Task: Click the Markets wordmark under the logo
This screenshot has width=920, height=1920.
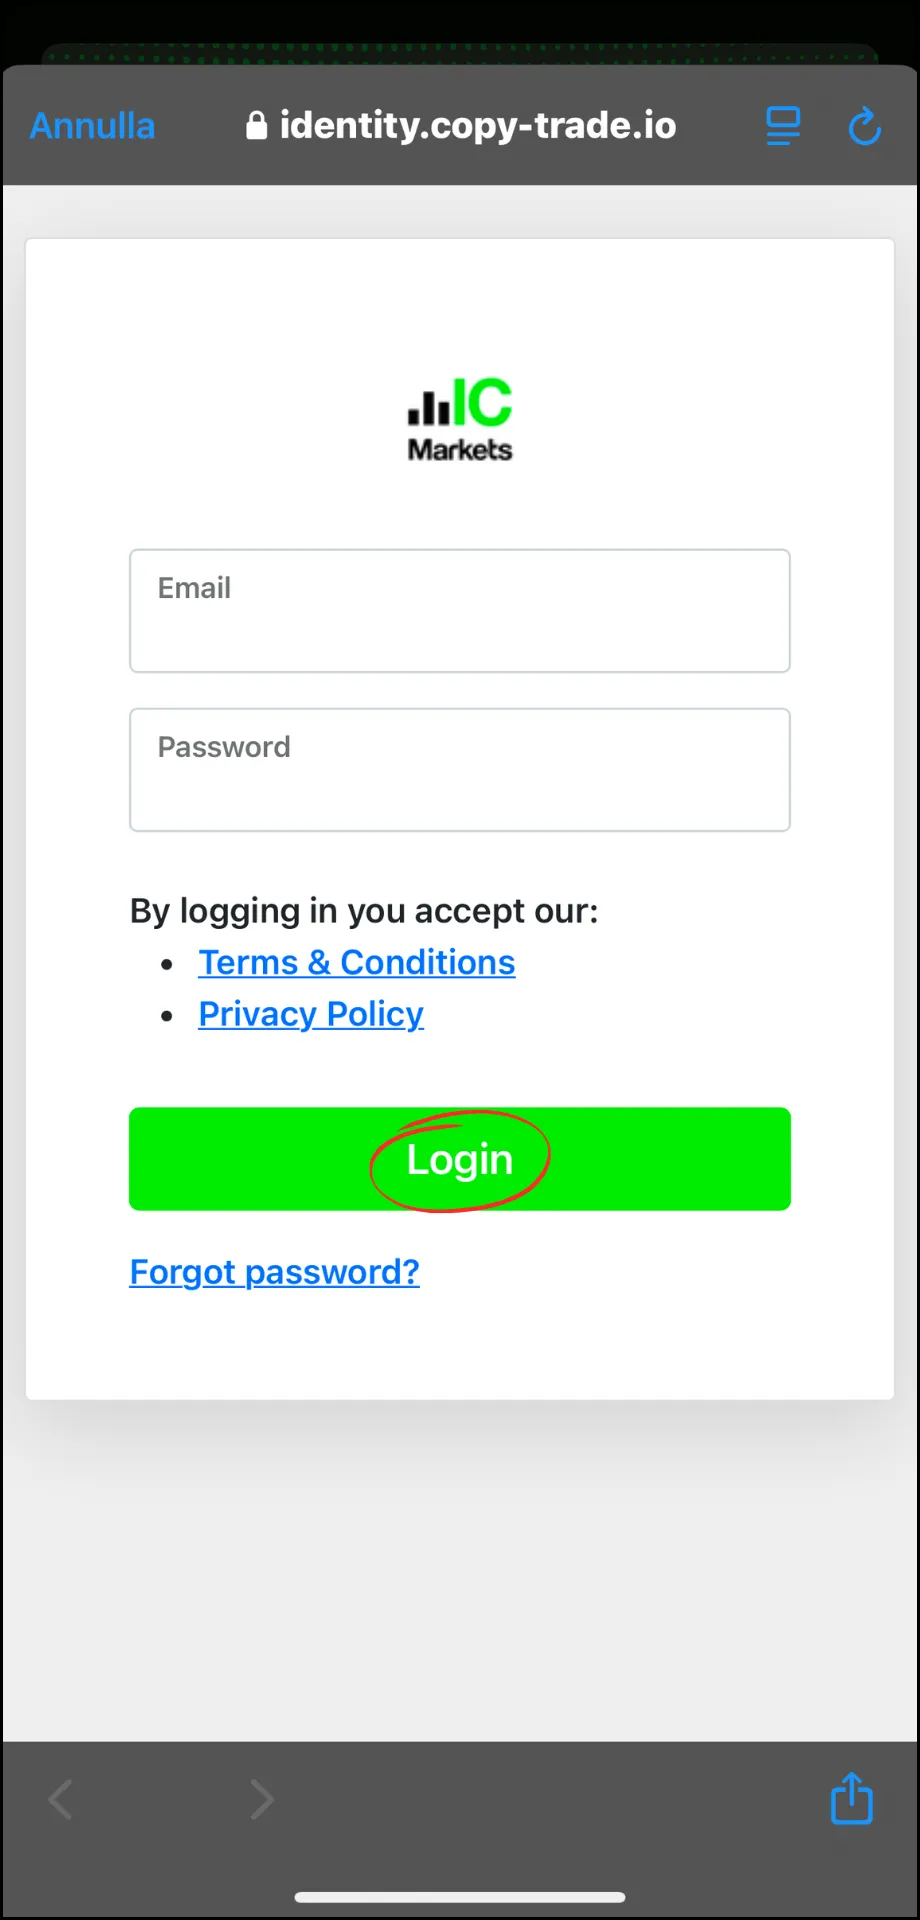Action: (460, 450)
